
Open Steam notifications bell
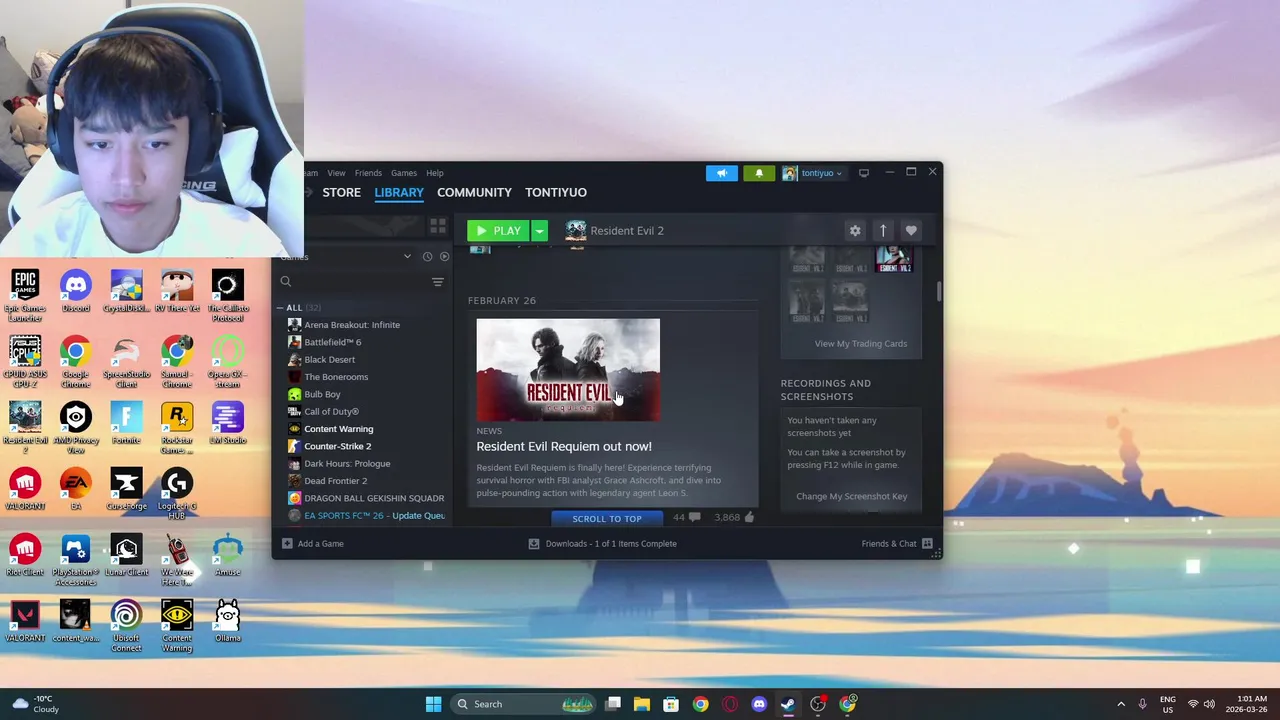(x=759, y=173)
